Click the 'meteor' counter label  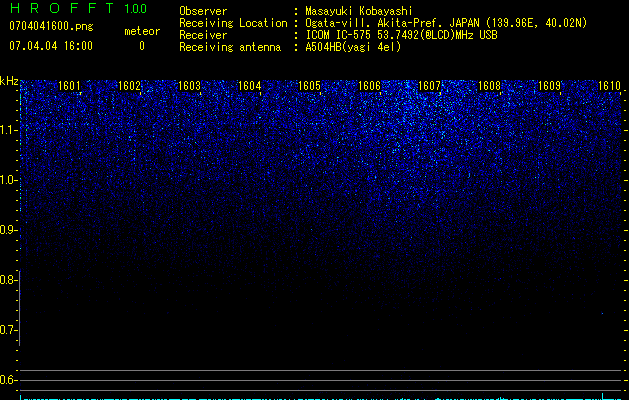tap(142, 31)
